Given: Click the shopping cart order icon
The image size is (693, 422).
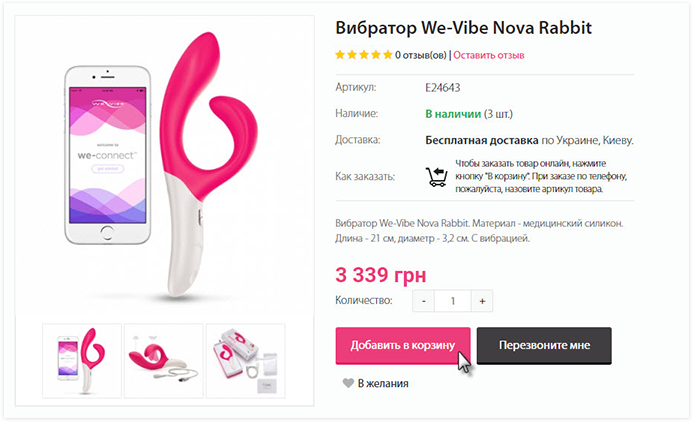Looking at the screenshot, I should (437, 177).
